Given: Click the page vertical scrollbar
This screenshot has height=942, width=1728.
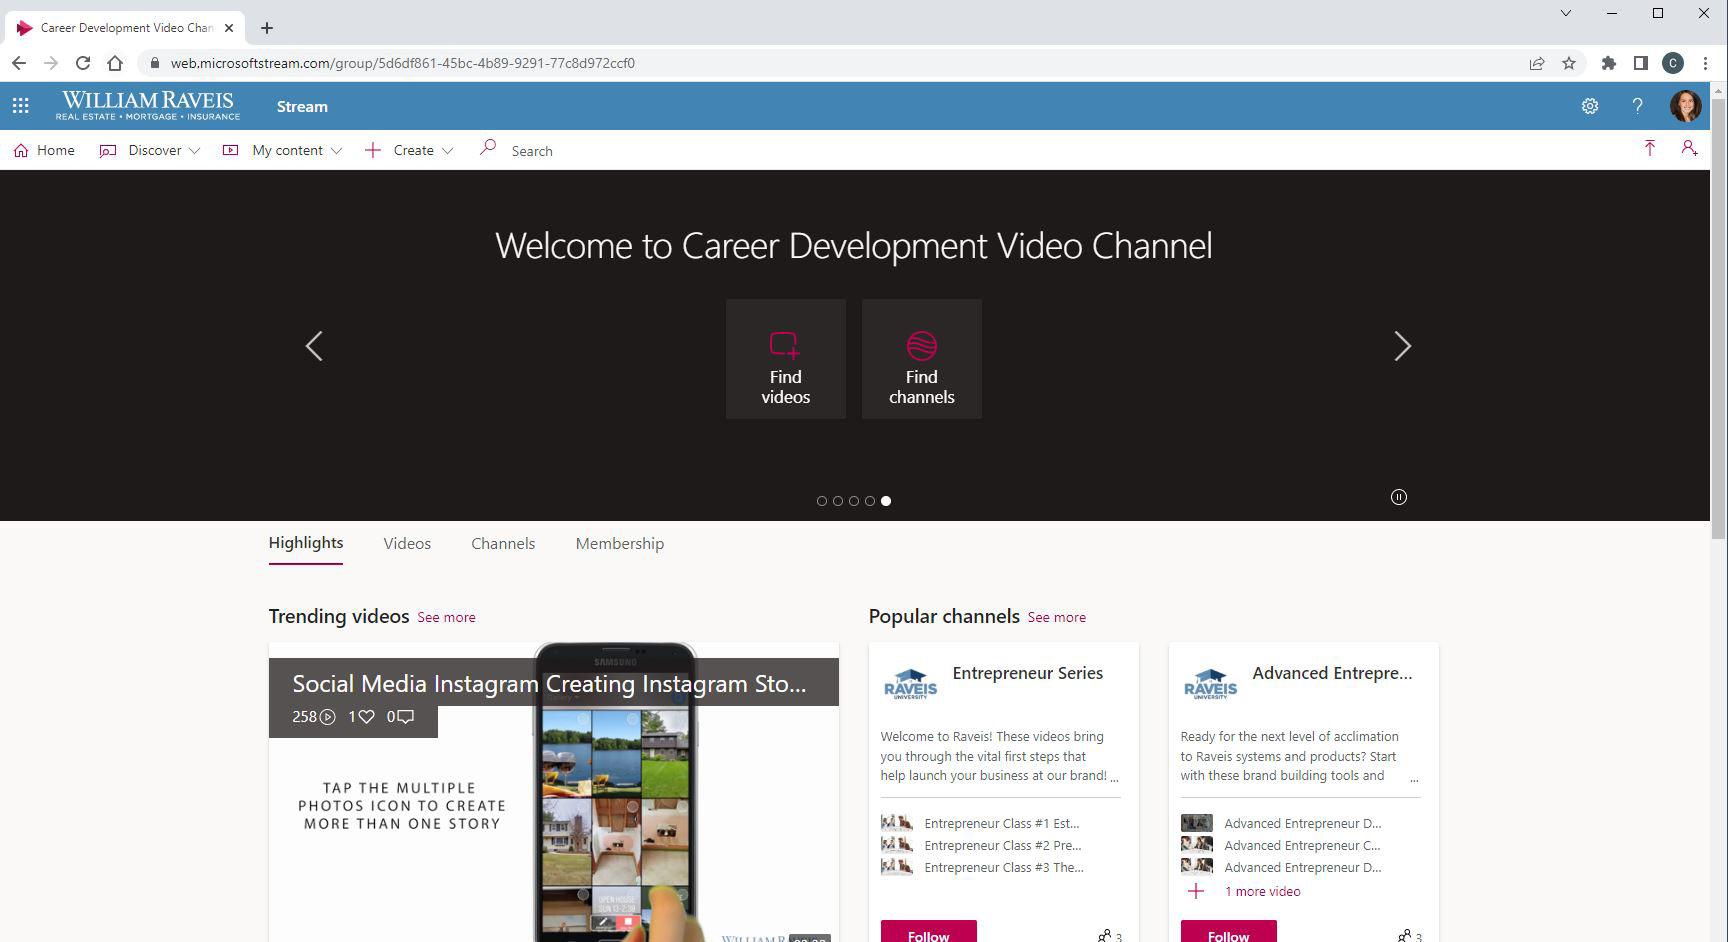Looking at the screenshot, I should [x=1719, y=320].
